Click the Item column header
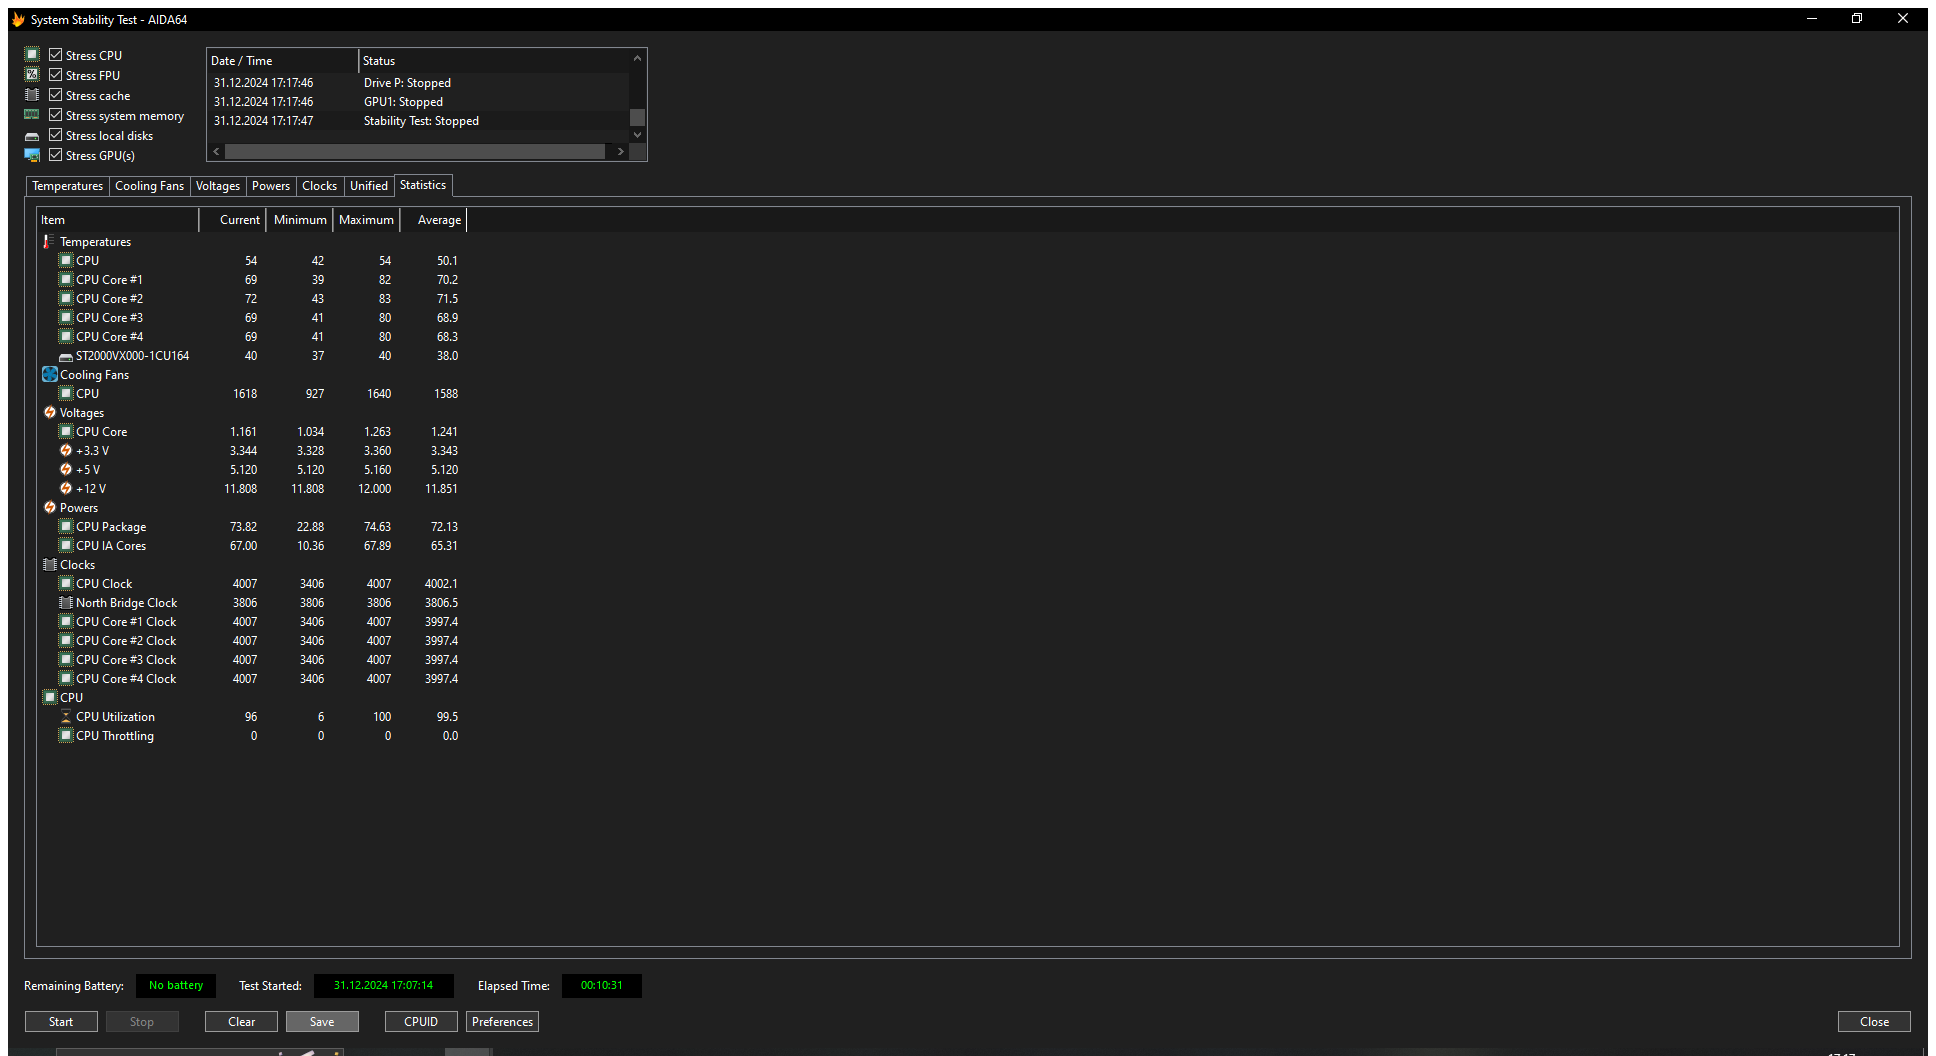 pos(118,220)
